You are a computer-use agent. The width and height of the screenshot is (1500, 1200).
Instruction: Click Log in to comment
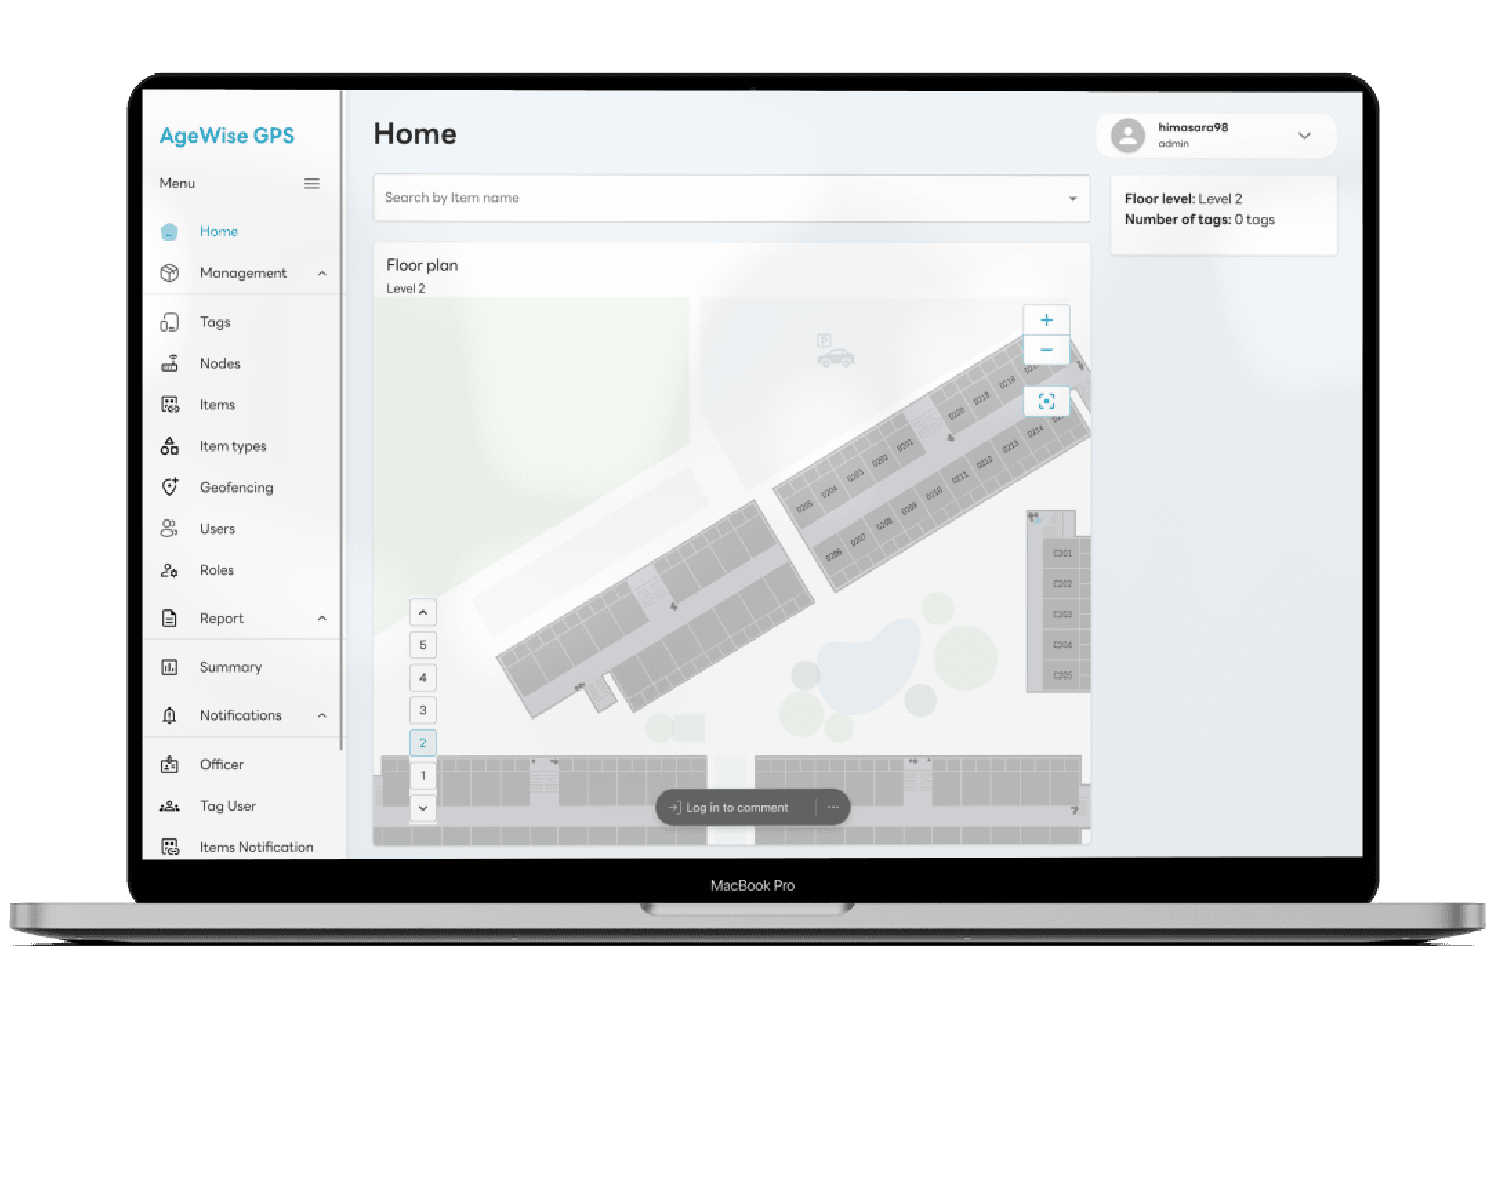[x=737, y=808]
